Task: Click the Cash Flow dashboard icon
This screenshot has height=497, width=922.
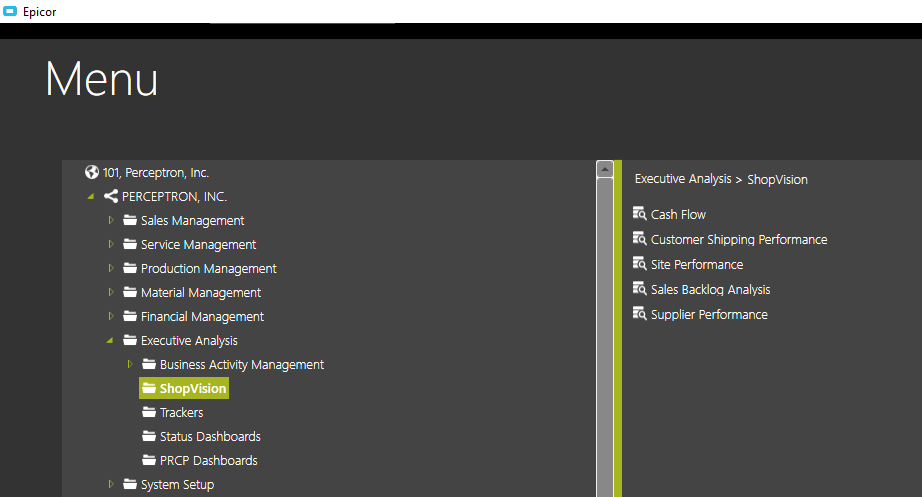Action: tap(639, 214)
